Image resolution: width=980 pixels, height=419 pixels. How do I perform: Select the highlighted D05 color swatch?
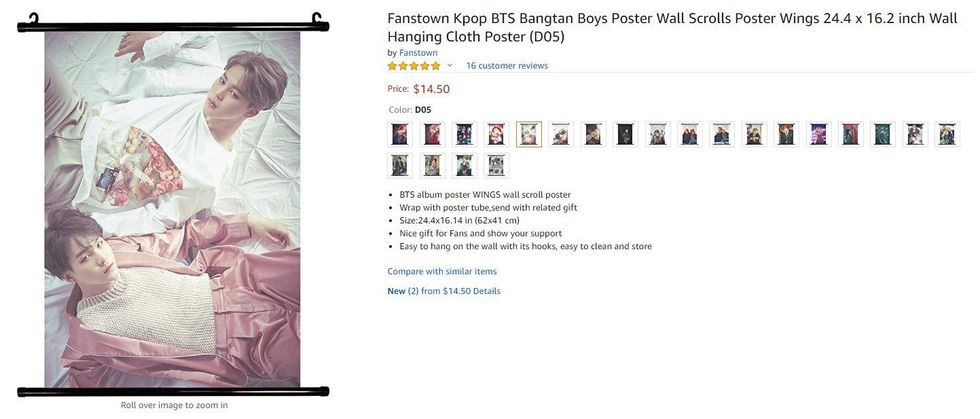tap(529, 134)
